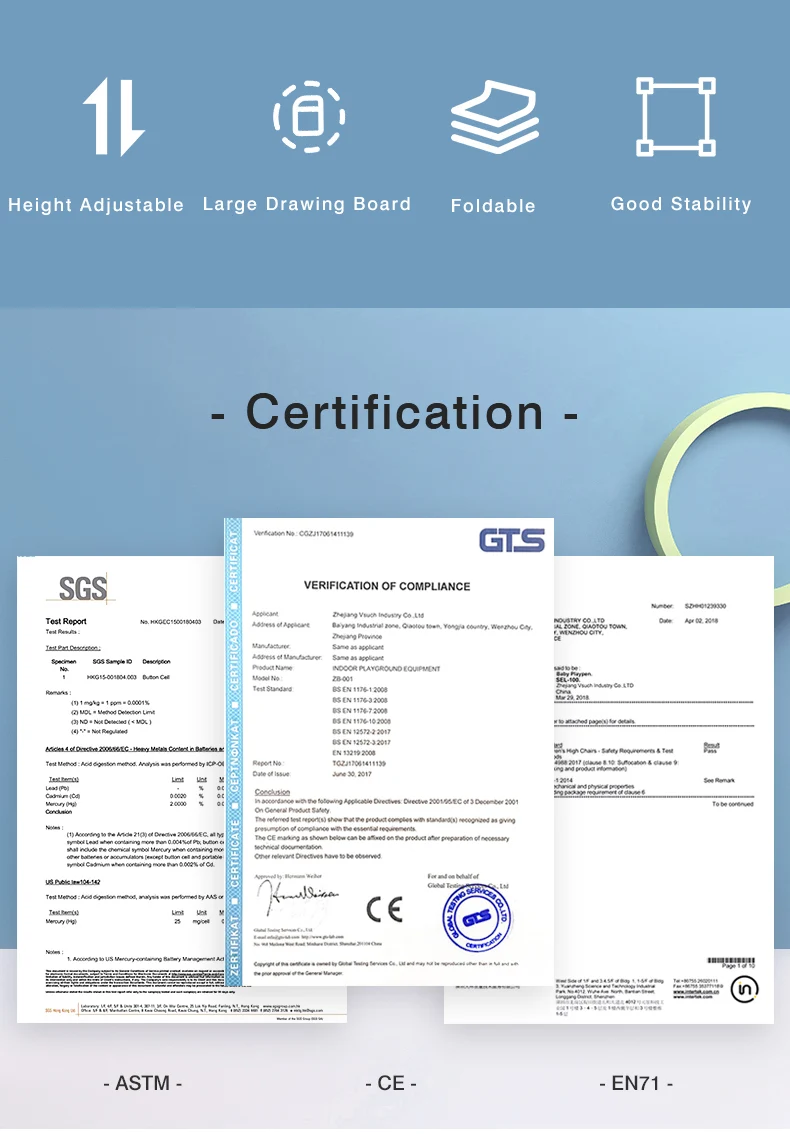The image size is (790, 1134).
Task: Open the GTS Verification of Compliance certificate
Action: [389, 751]
